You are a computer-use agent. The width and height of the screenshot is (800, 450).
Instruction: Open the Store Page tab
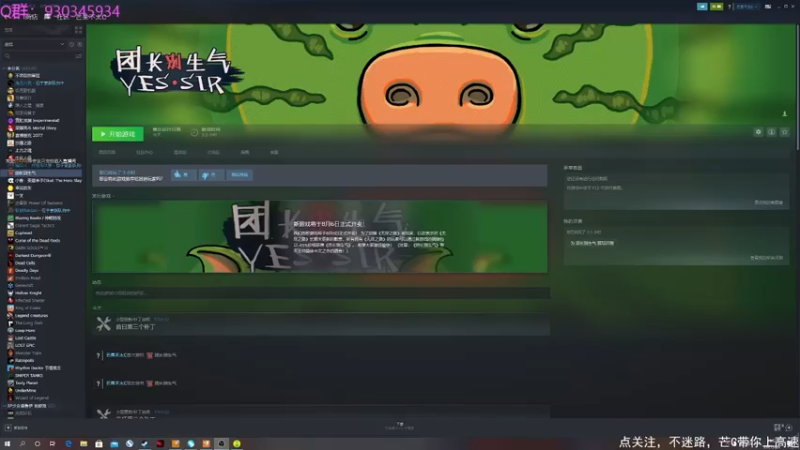pos(107,152)
